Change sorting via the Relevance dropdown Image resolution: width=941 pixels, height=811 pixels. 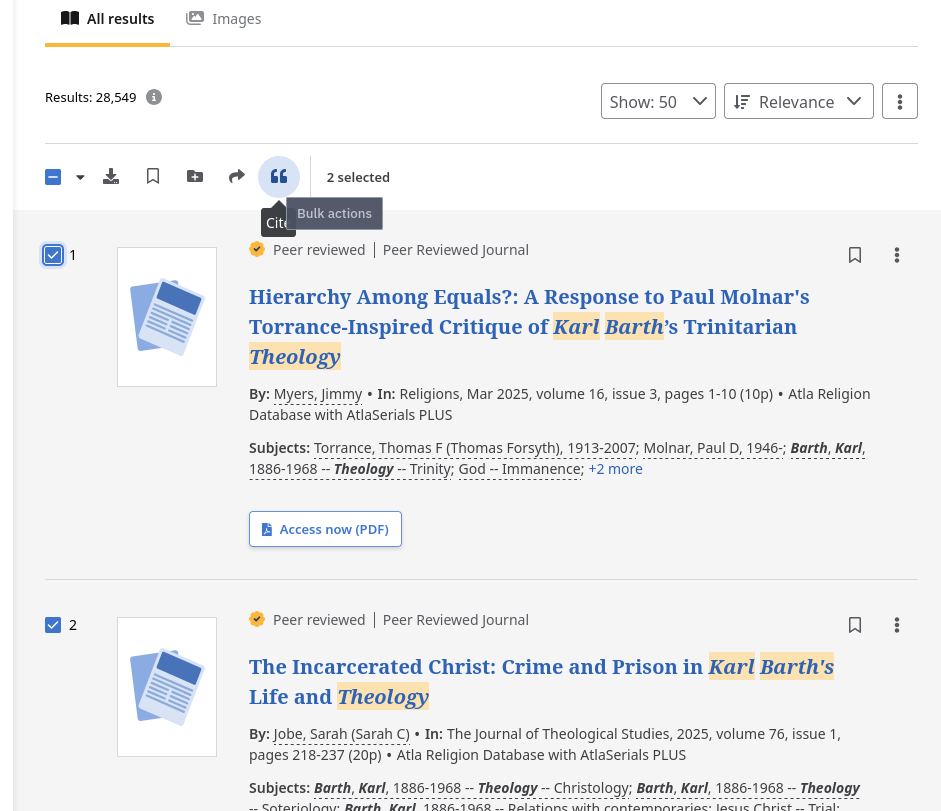pos(798,101)
